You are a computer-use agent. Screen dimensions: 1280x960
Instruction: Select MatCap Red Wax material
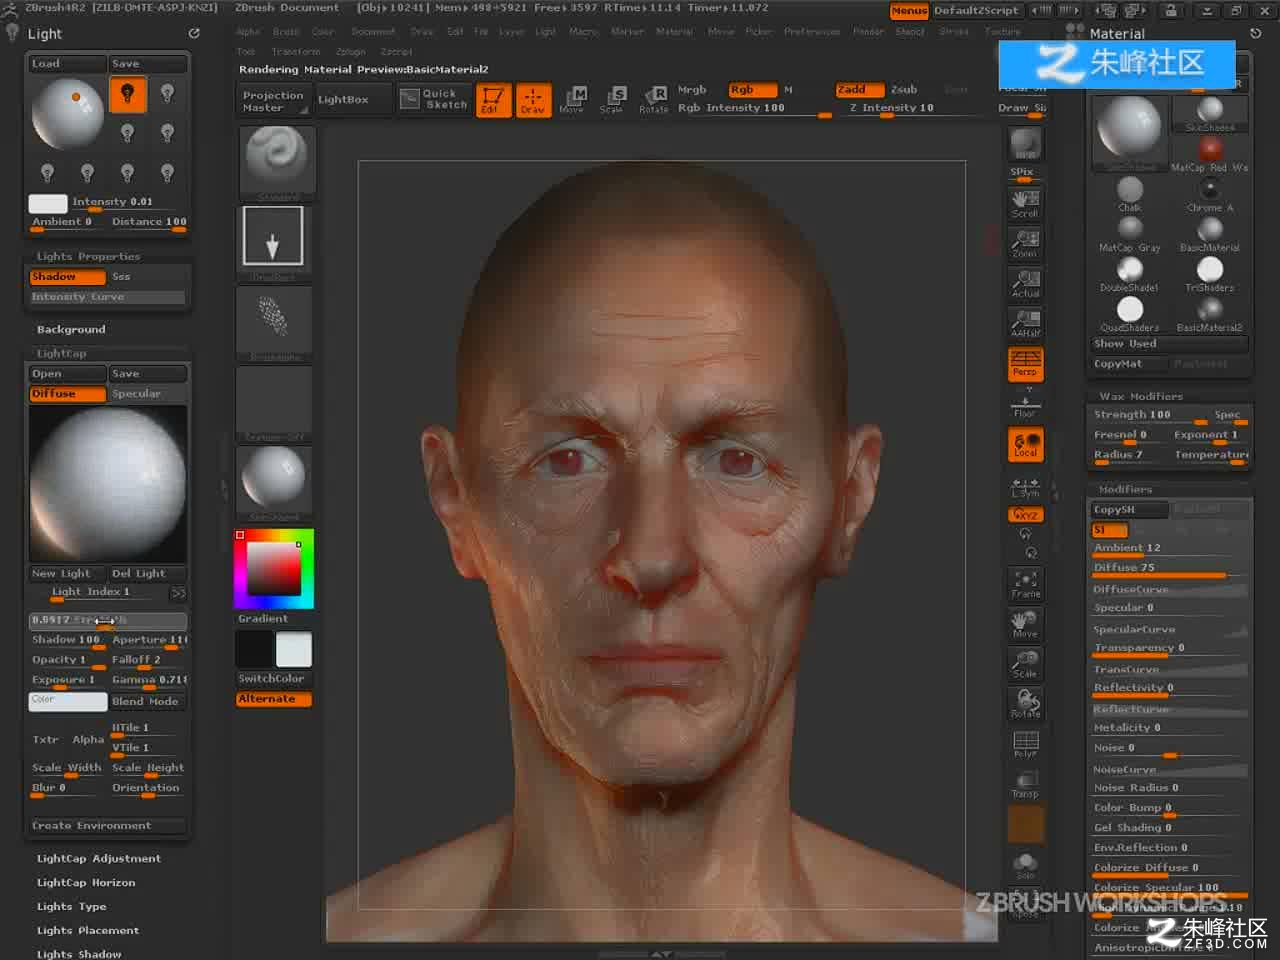point(1210,153)
